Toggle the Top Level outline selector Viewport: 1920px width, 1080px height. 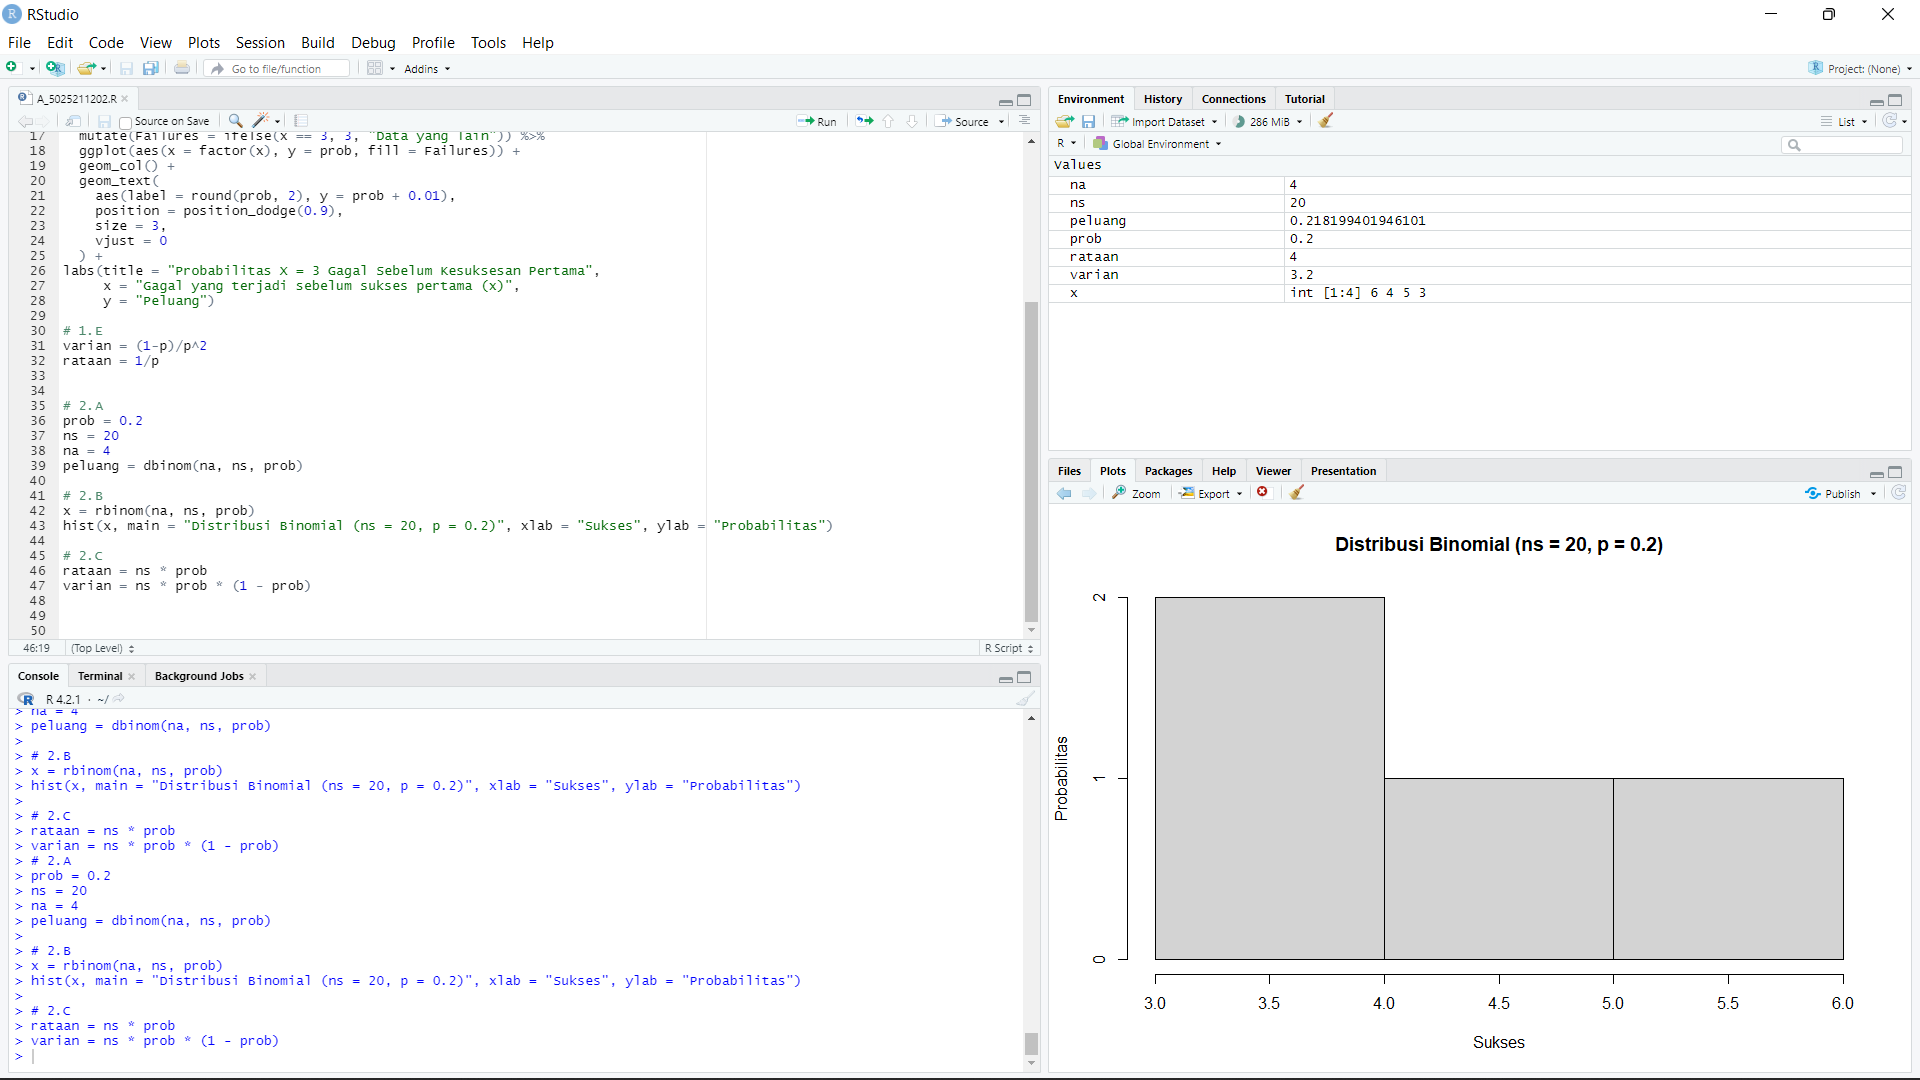coord(101,648)
